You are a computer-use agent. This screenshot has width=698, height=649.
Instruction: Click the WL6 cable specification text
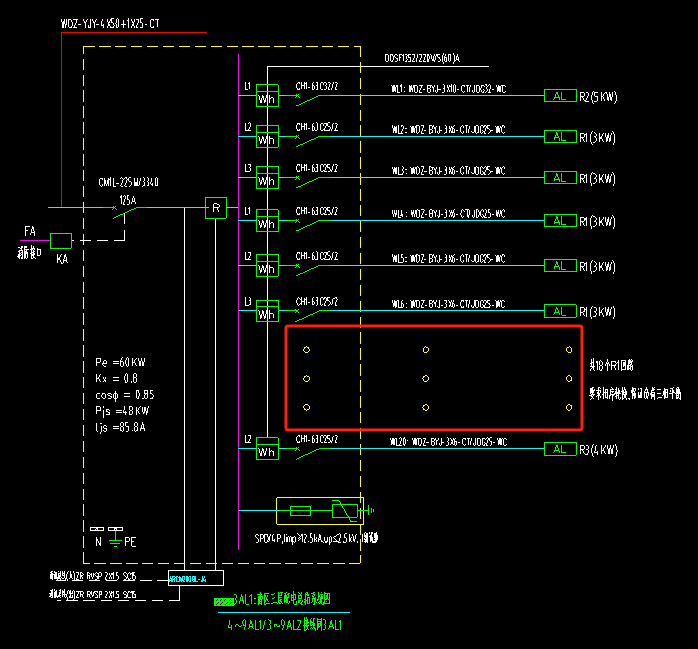(x=448, y=304)
